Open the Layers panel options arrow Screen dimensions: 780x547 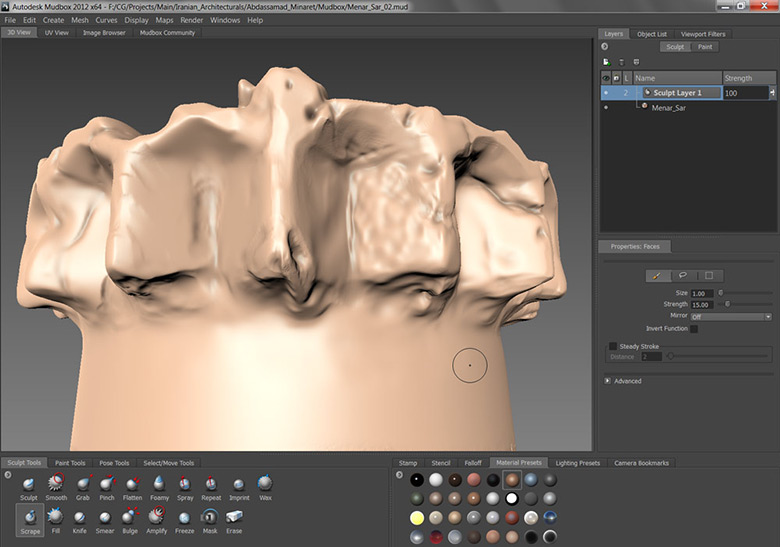(x=605, y=47)
